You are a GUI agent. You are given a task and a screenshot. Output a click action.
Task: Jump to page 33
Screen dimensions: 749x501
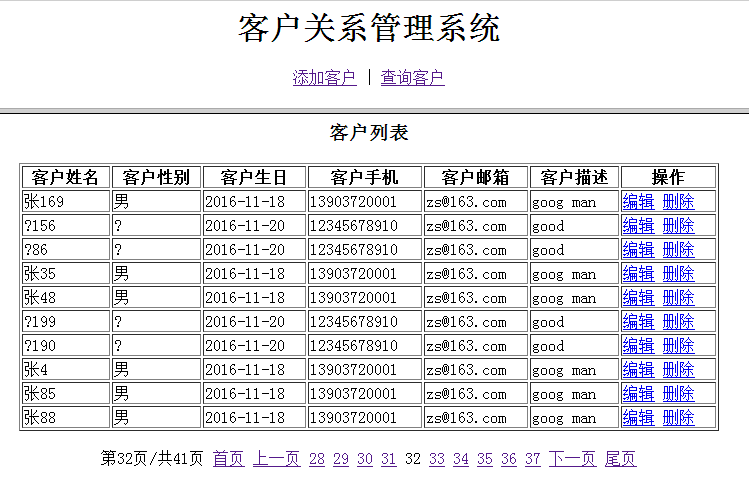(437, 459)
